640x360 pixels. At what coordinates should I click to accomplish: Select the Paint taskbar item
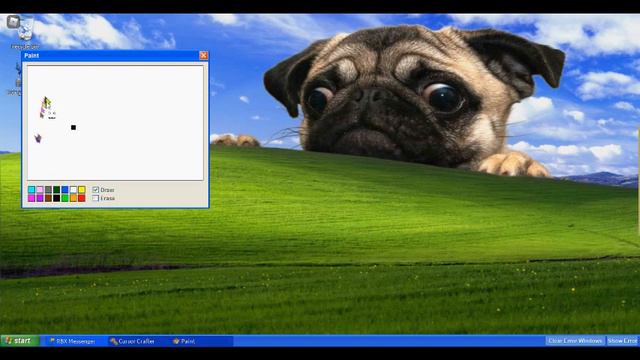(x=201, y=341)
